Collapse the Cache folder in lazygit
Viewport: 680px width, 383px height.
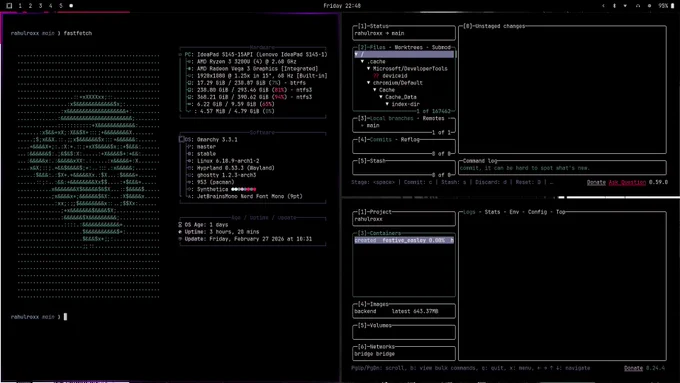tap(375, 90)
